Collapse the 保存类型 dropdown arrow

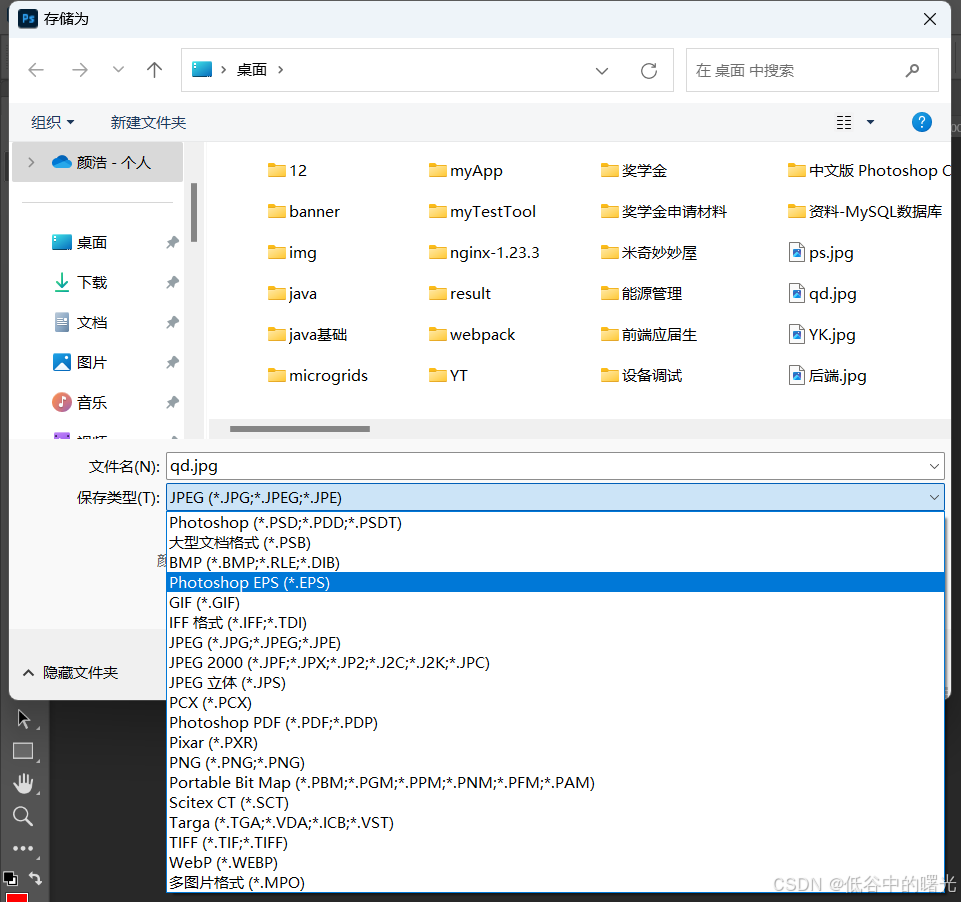934,498
